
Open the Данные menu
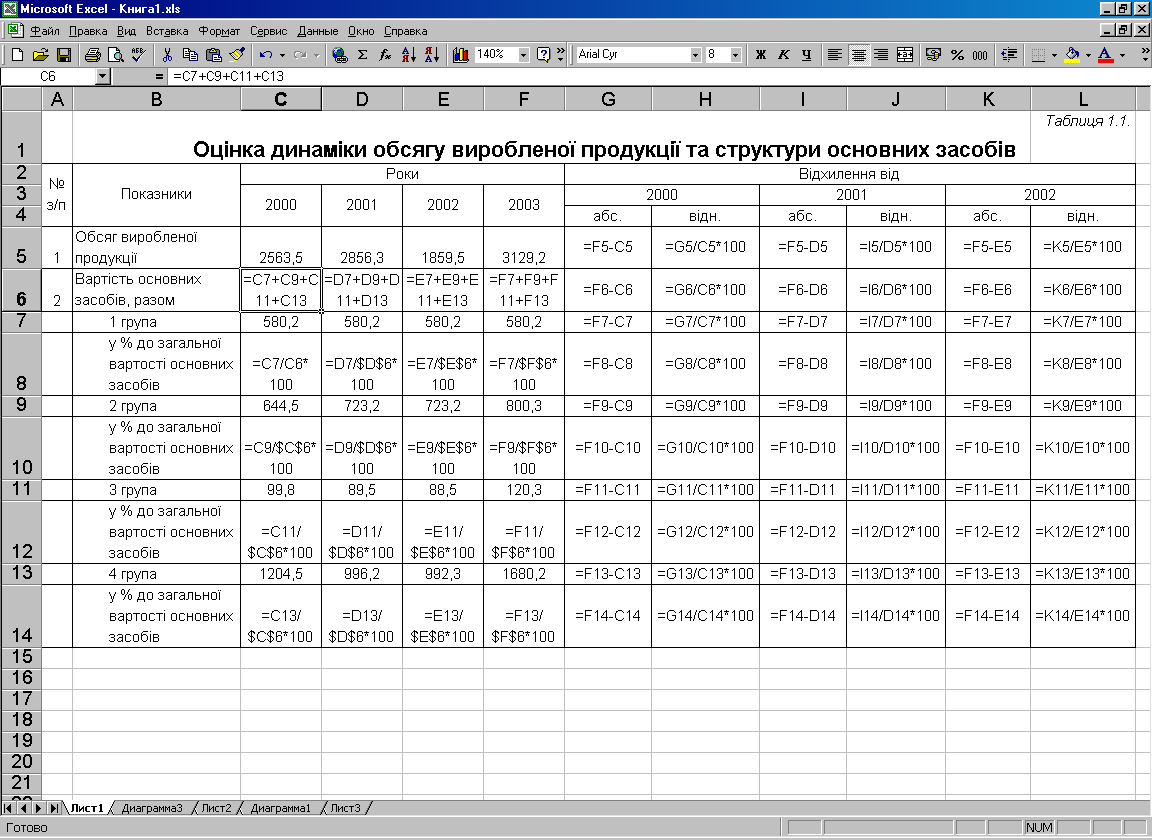pos(317,31)
